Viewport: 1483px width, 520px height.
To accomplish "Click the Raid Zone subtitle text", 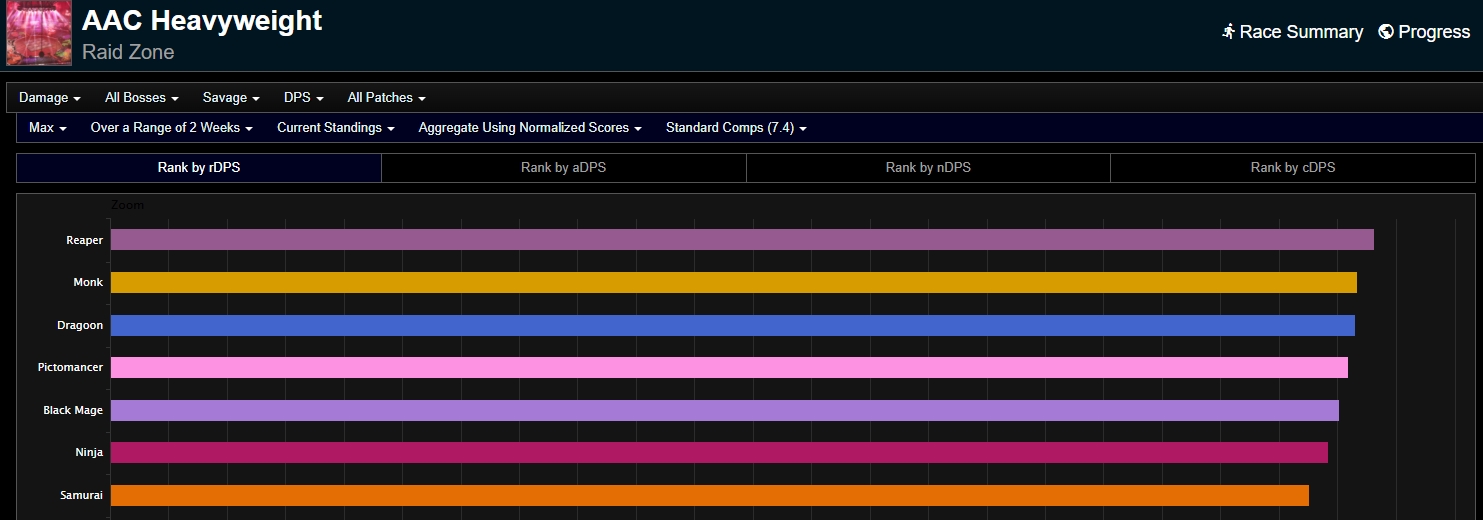I will pos(128,53).
